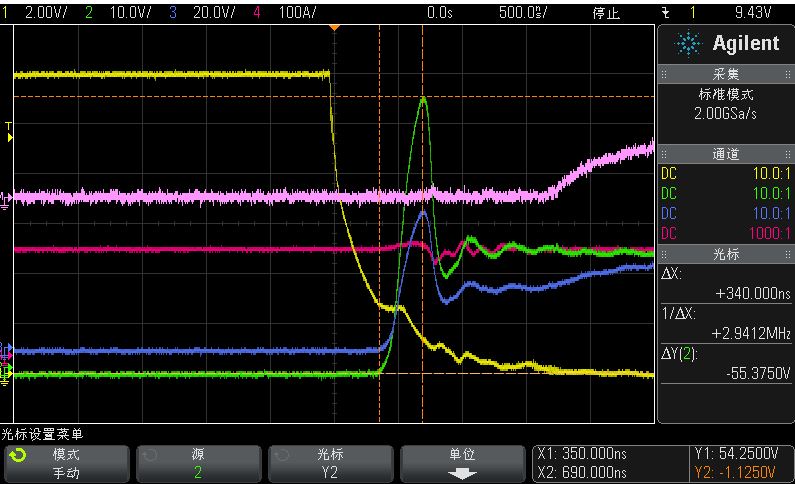This screenshot has width=795, height=484.
Task: Click the orange trigger position marker at top
Action: click(334, 27)
